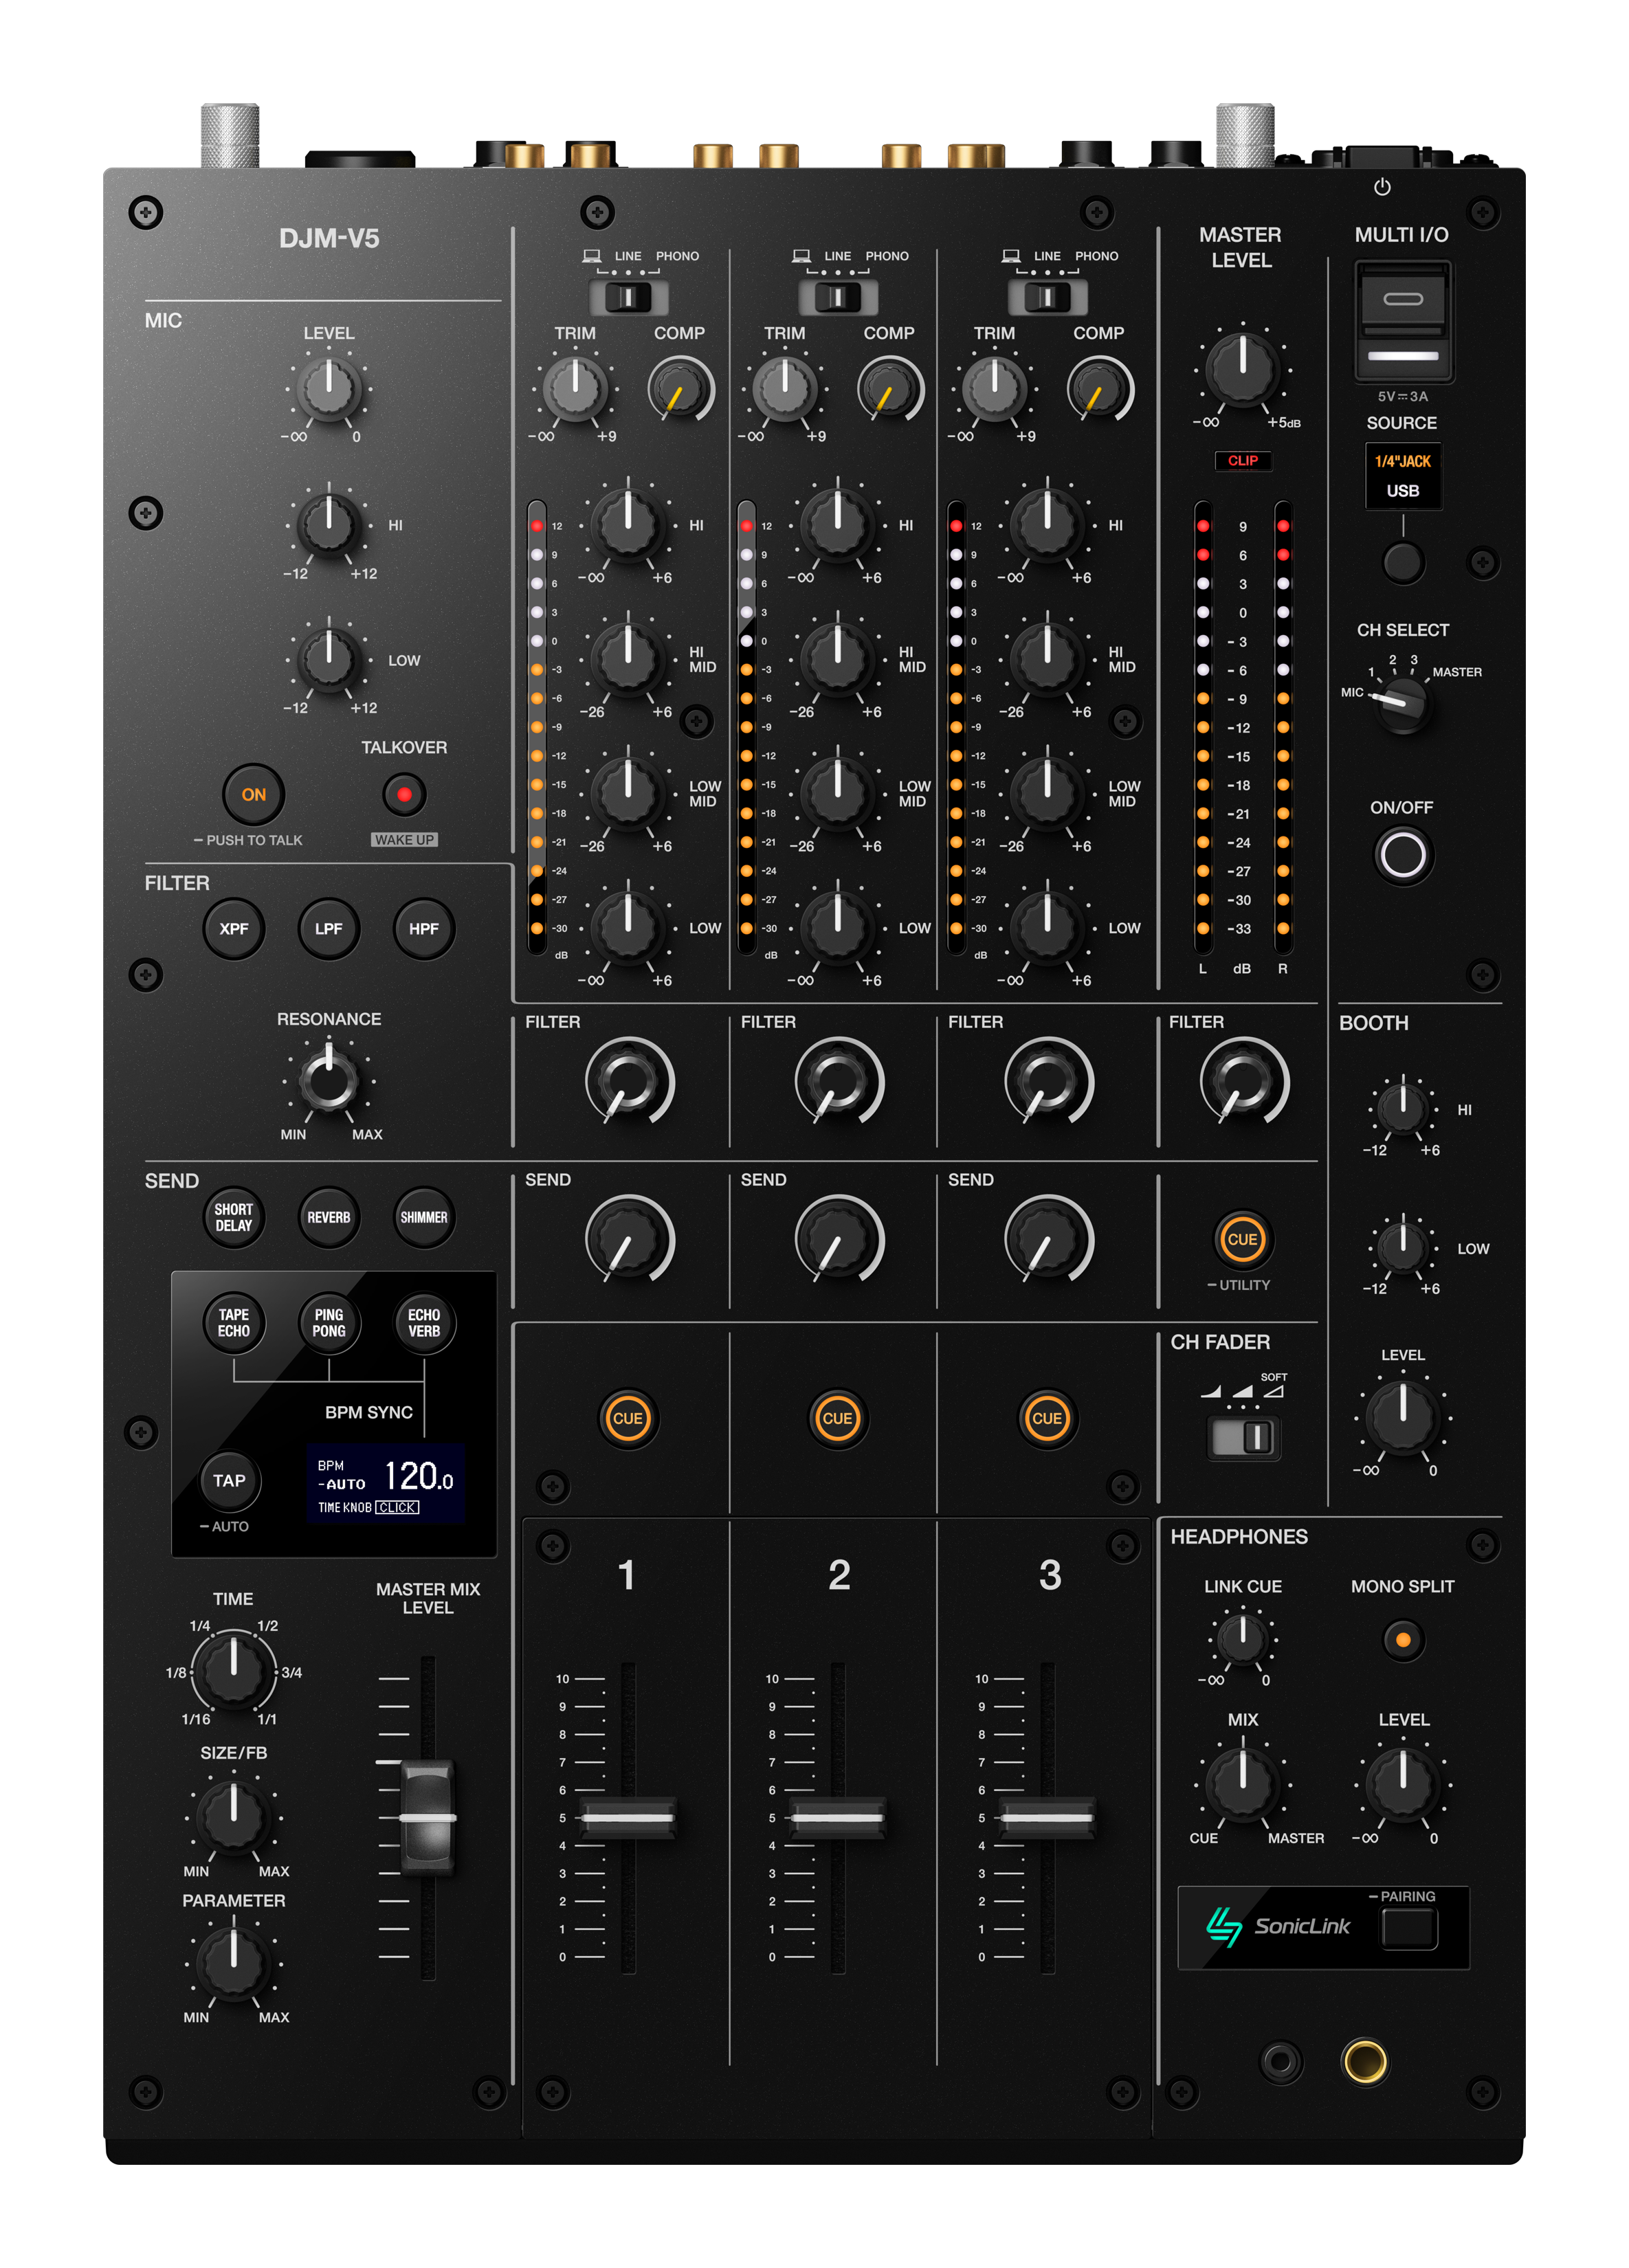Click the SonicLink PAIRING button
This screenshot has height=2268, width=1629.
pyautogui.click(x=1408, y=1928)
